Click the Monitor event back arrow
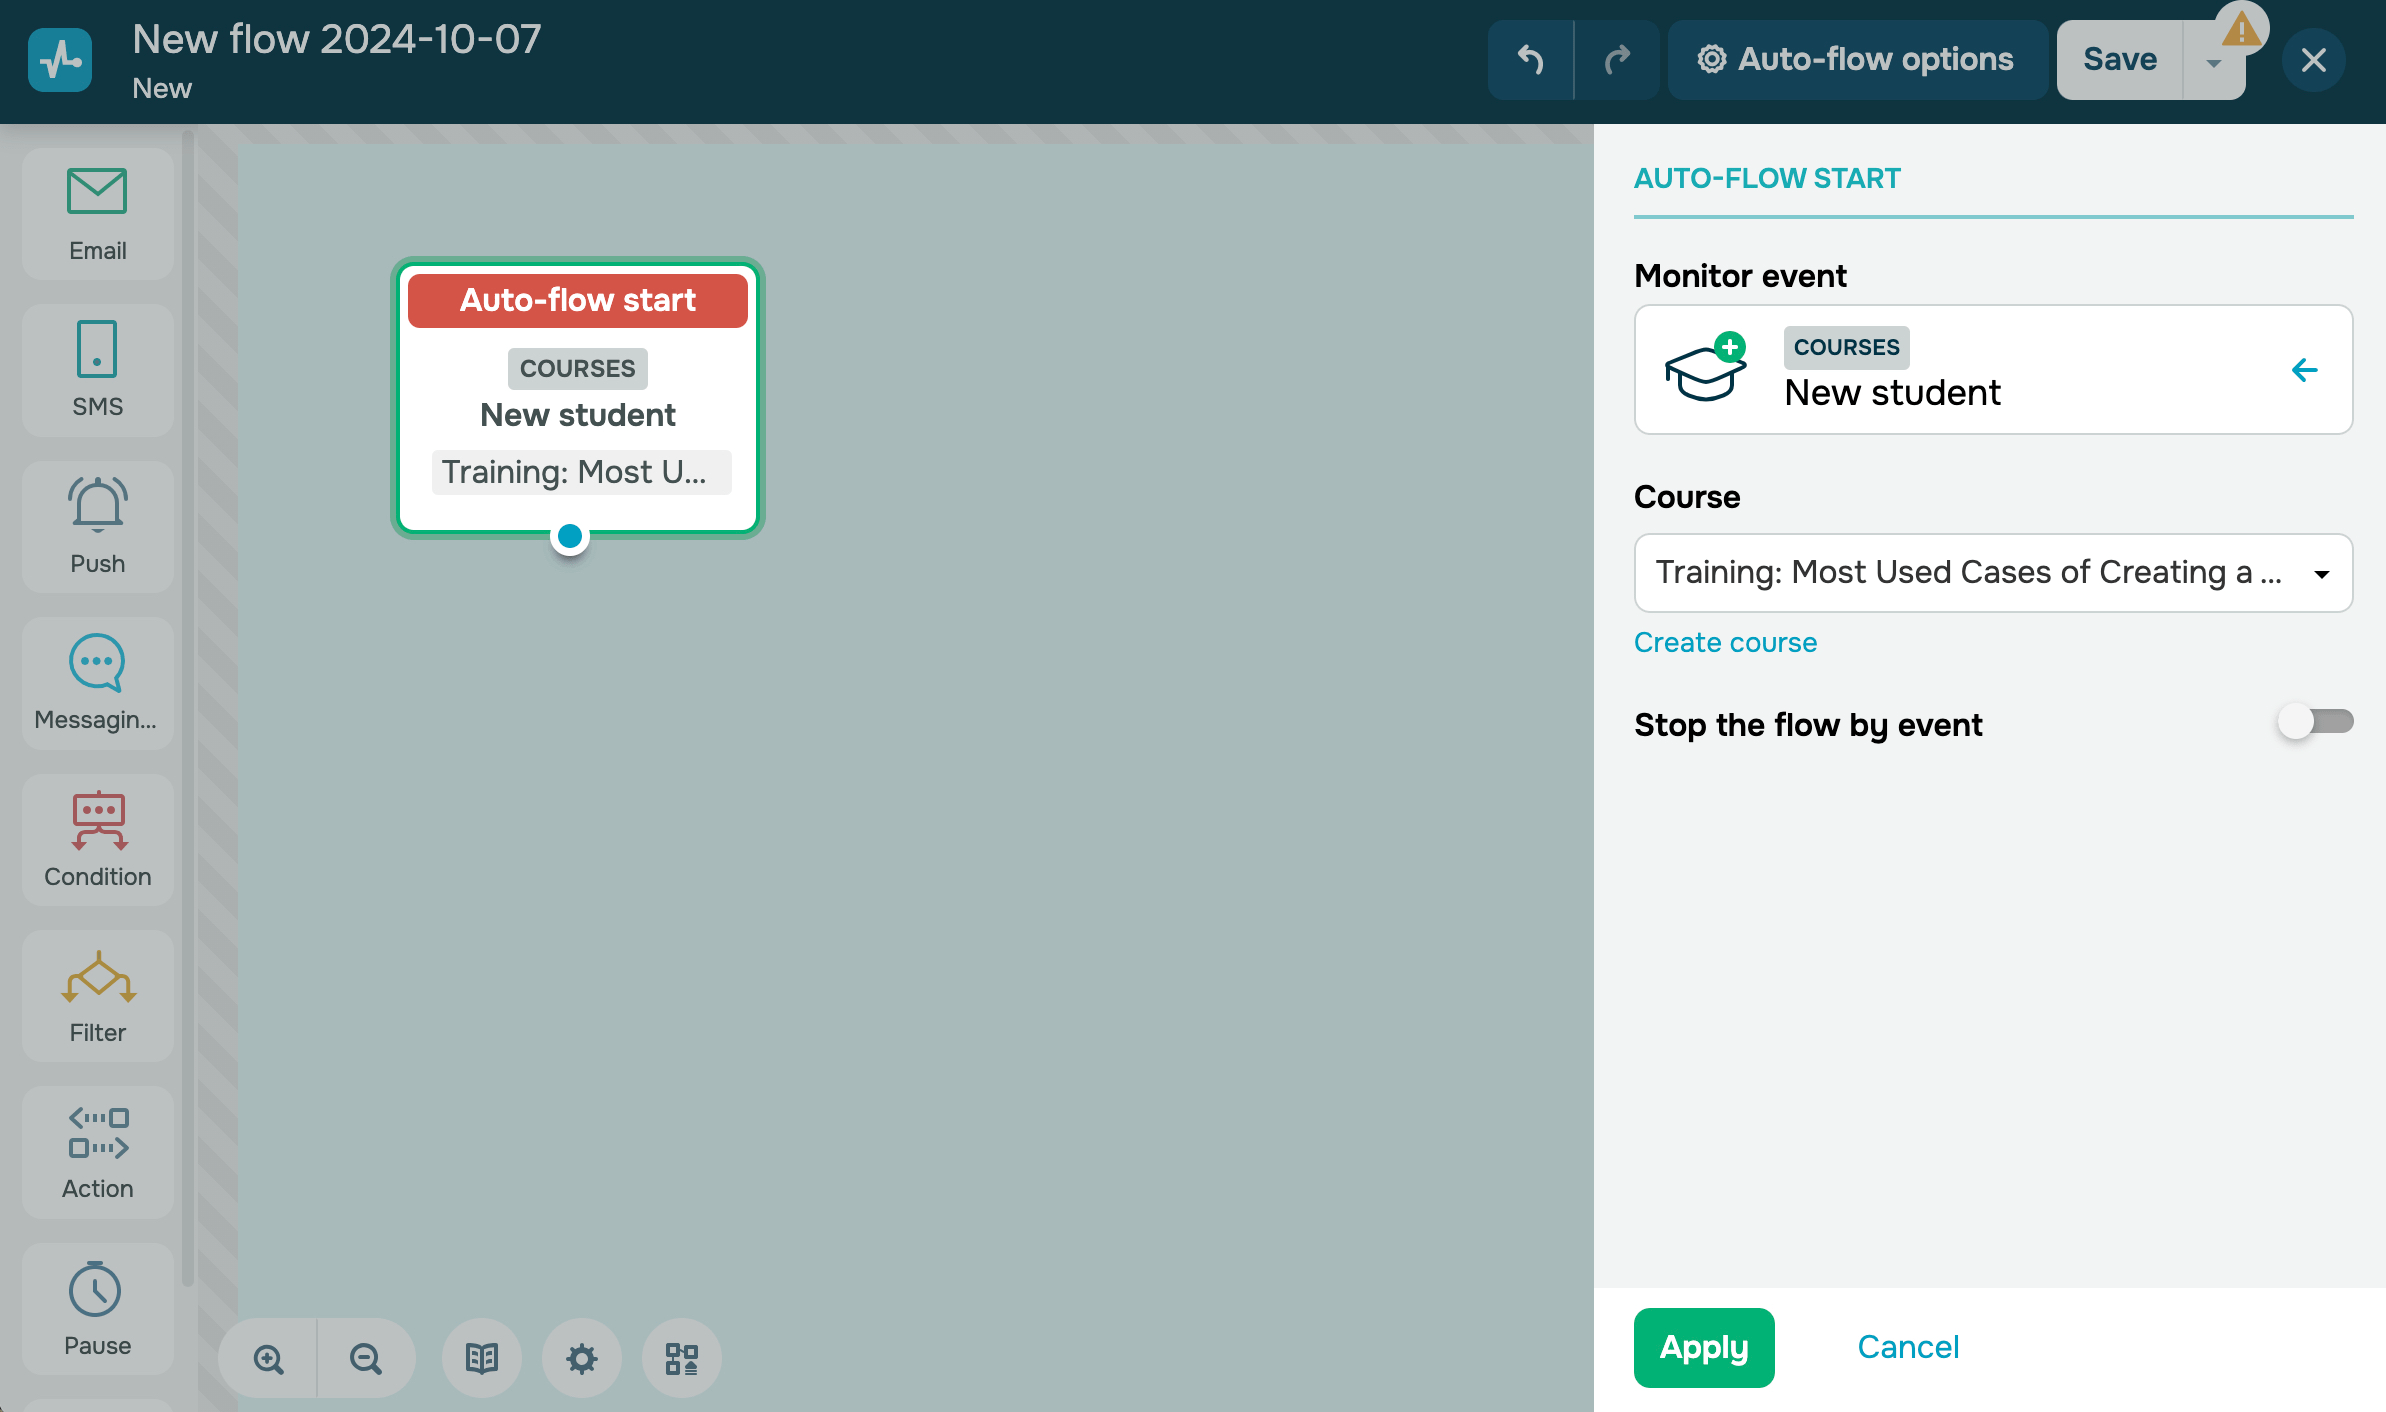Screen dimensions: 2386x1412 (x=2304, y=370)
